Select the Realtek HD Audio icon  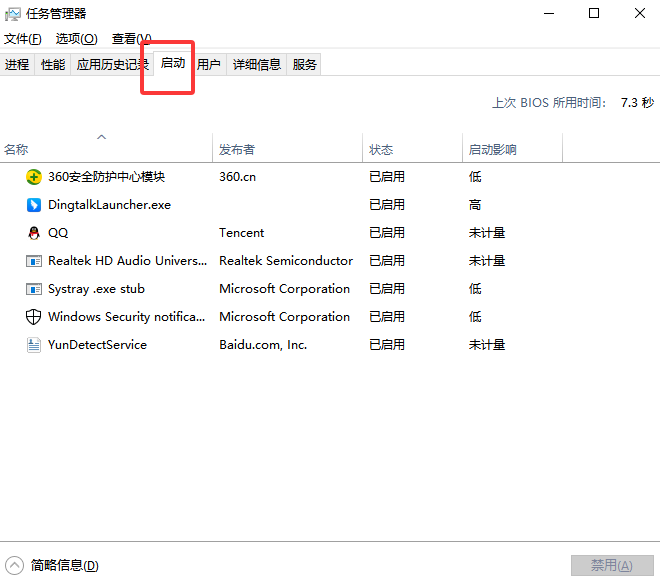[x=33, y=261]
